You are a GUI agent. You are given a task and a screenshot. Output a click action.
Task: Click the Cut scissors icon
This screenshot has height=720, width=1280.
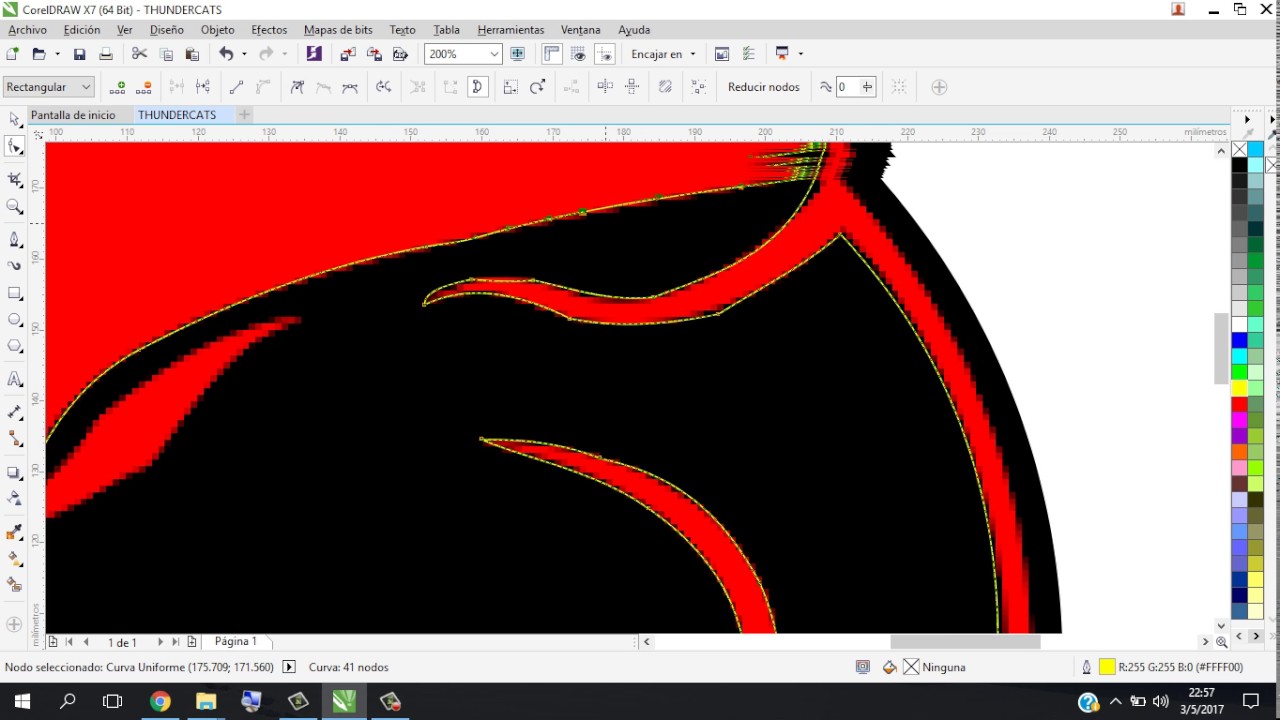point(139,54)
